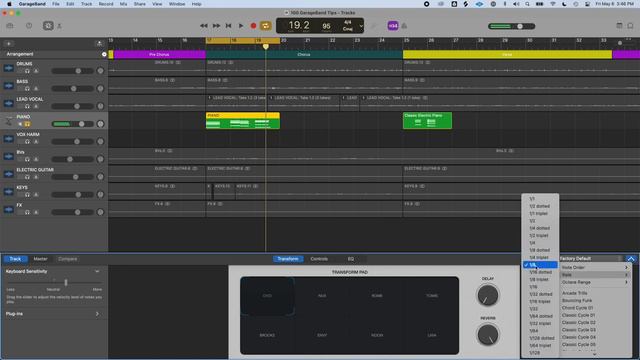Click the Compare button
The image size is (640, 360).
pos(67,259)
